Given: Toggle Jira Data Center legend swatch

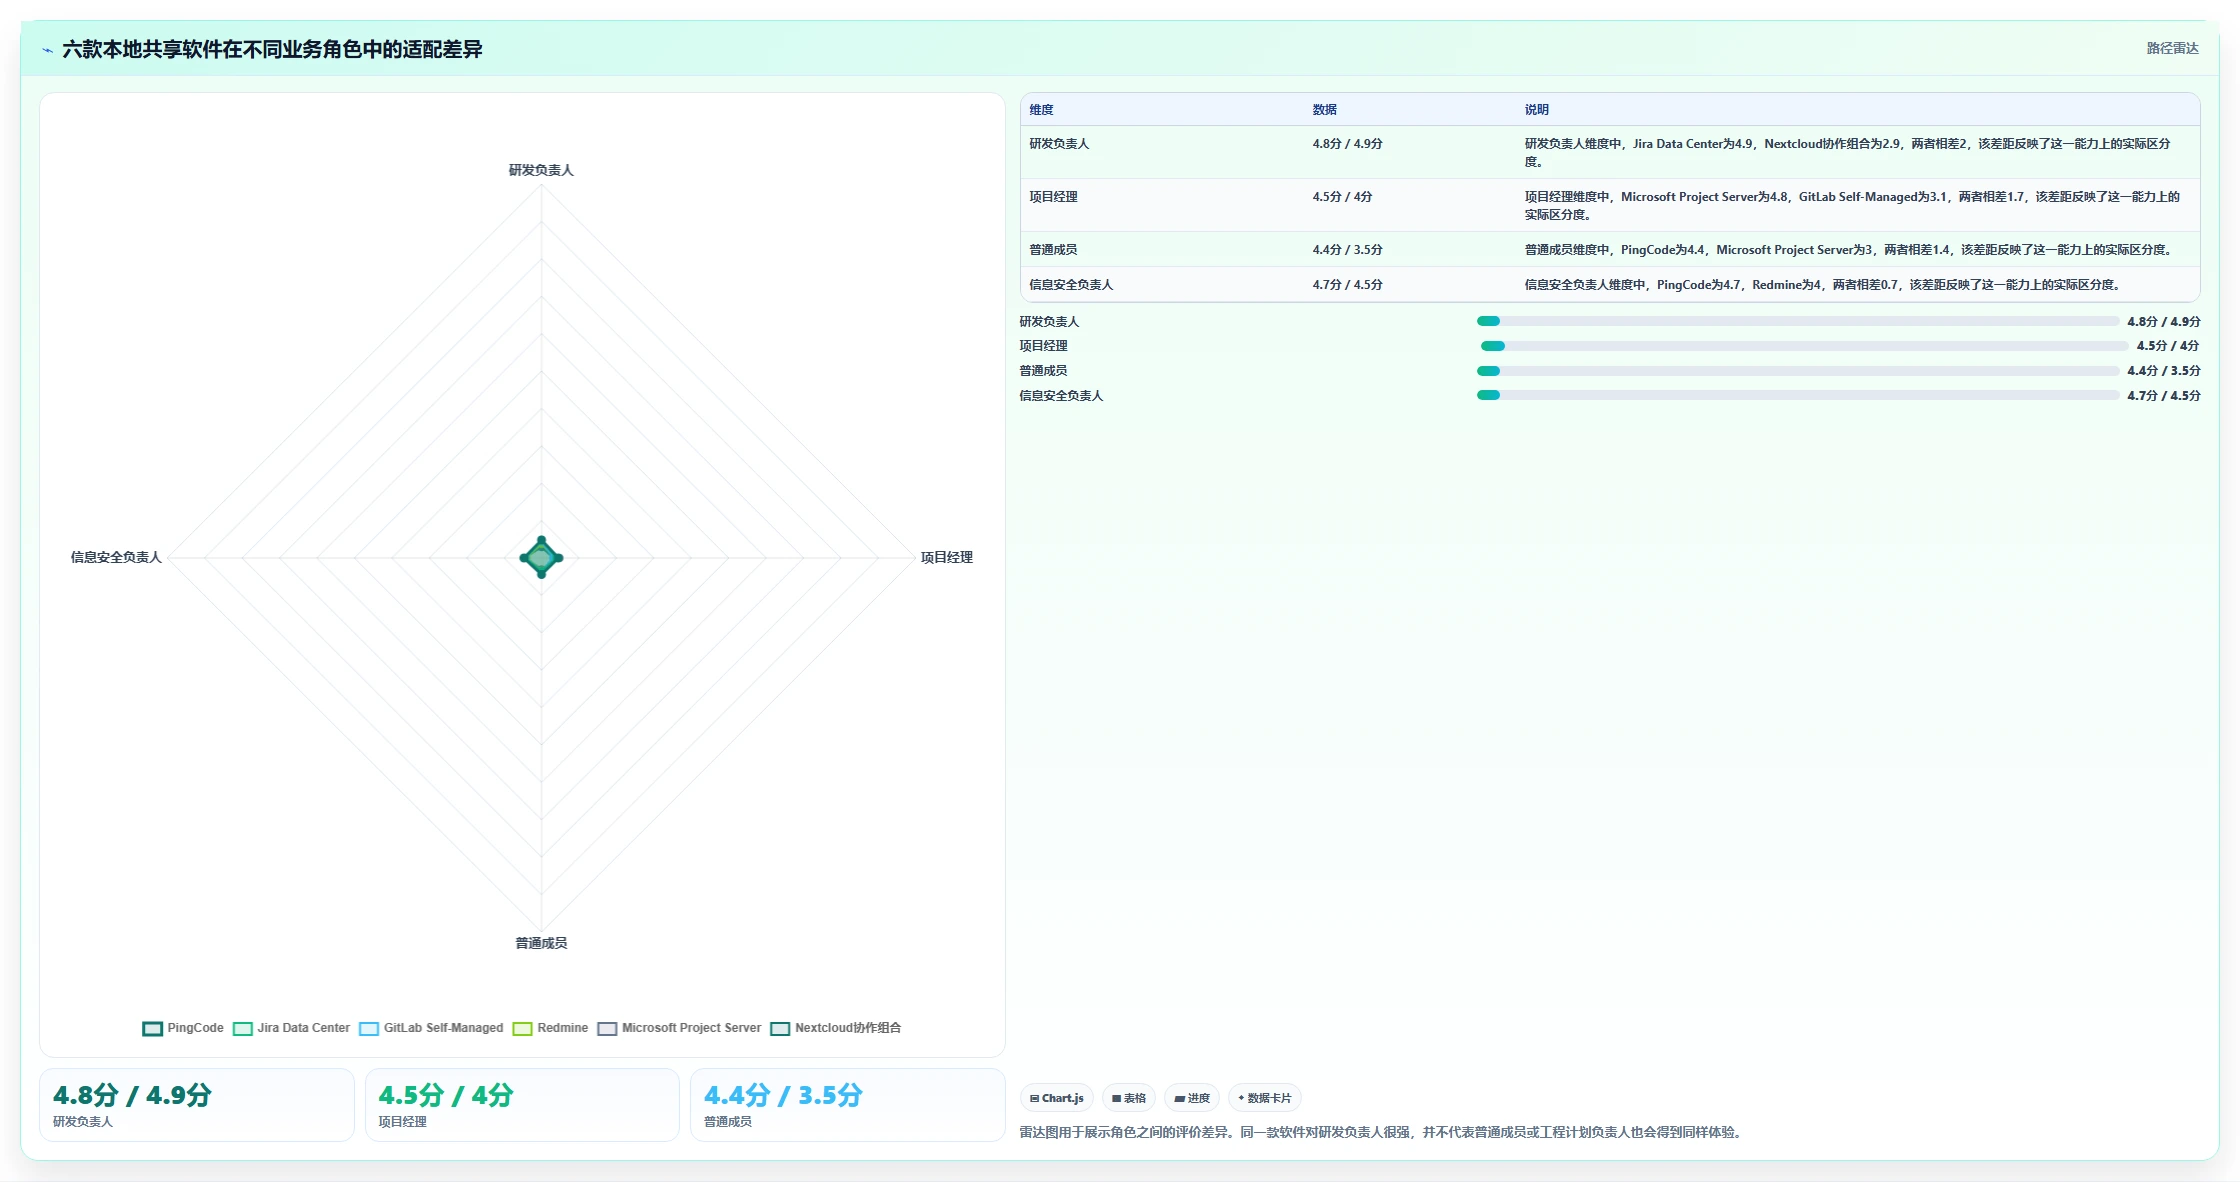Looking at the screenshot, I should click(242, 1028).
